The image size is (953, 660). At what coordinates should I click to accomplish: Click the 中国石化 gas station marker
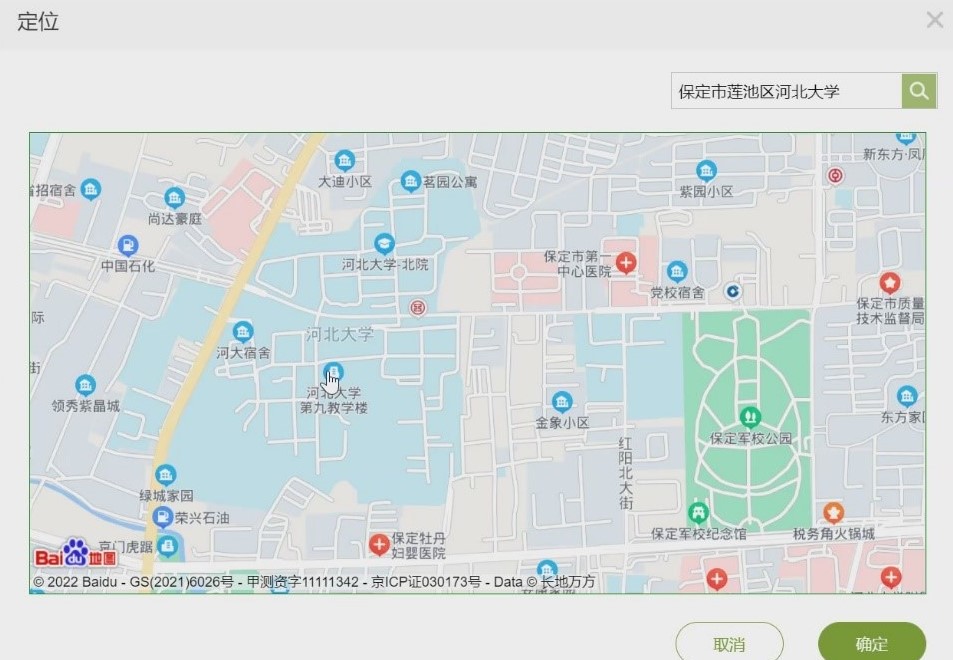click(x=128, y=245)
